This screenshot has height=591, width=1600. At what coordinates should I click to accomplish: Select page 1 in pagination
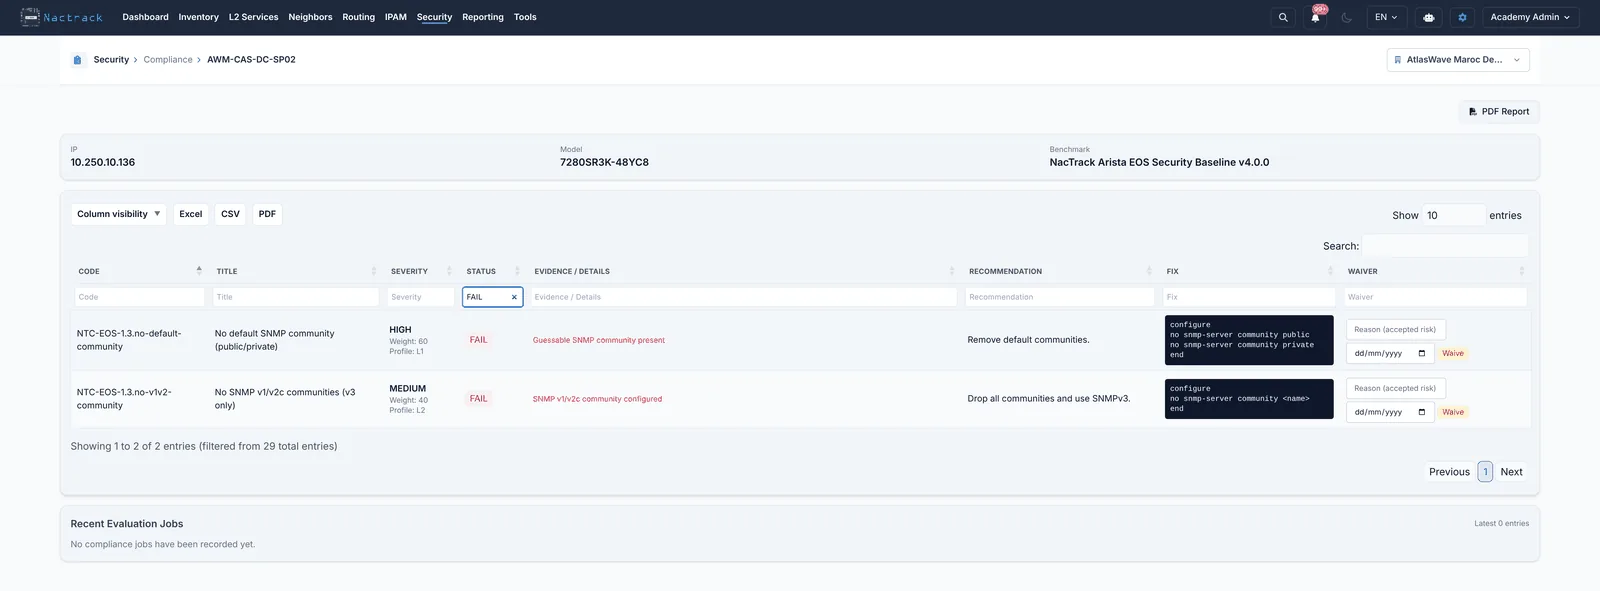(x=1485, y=472)
